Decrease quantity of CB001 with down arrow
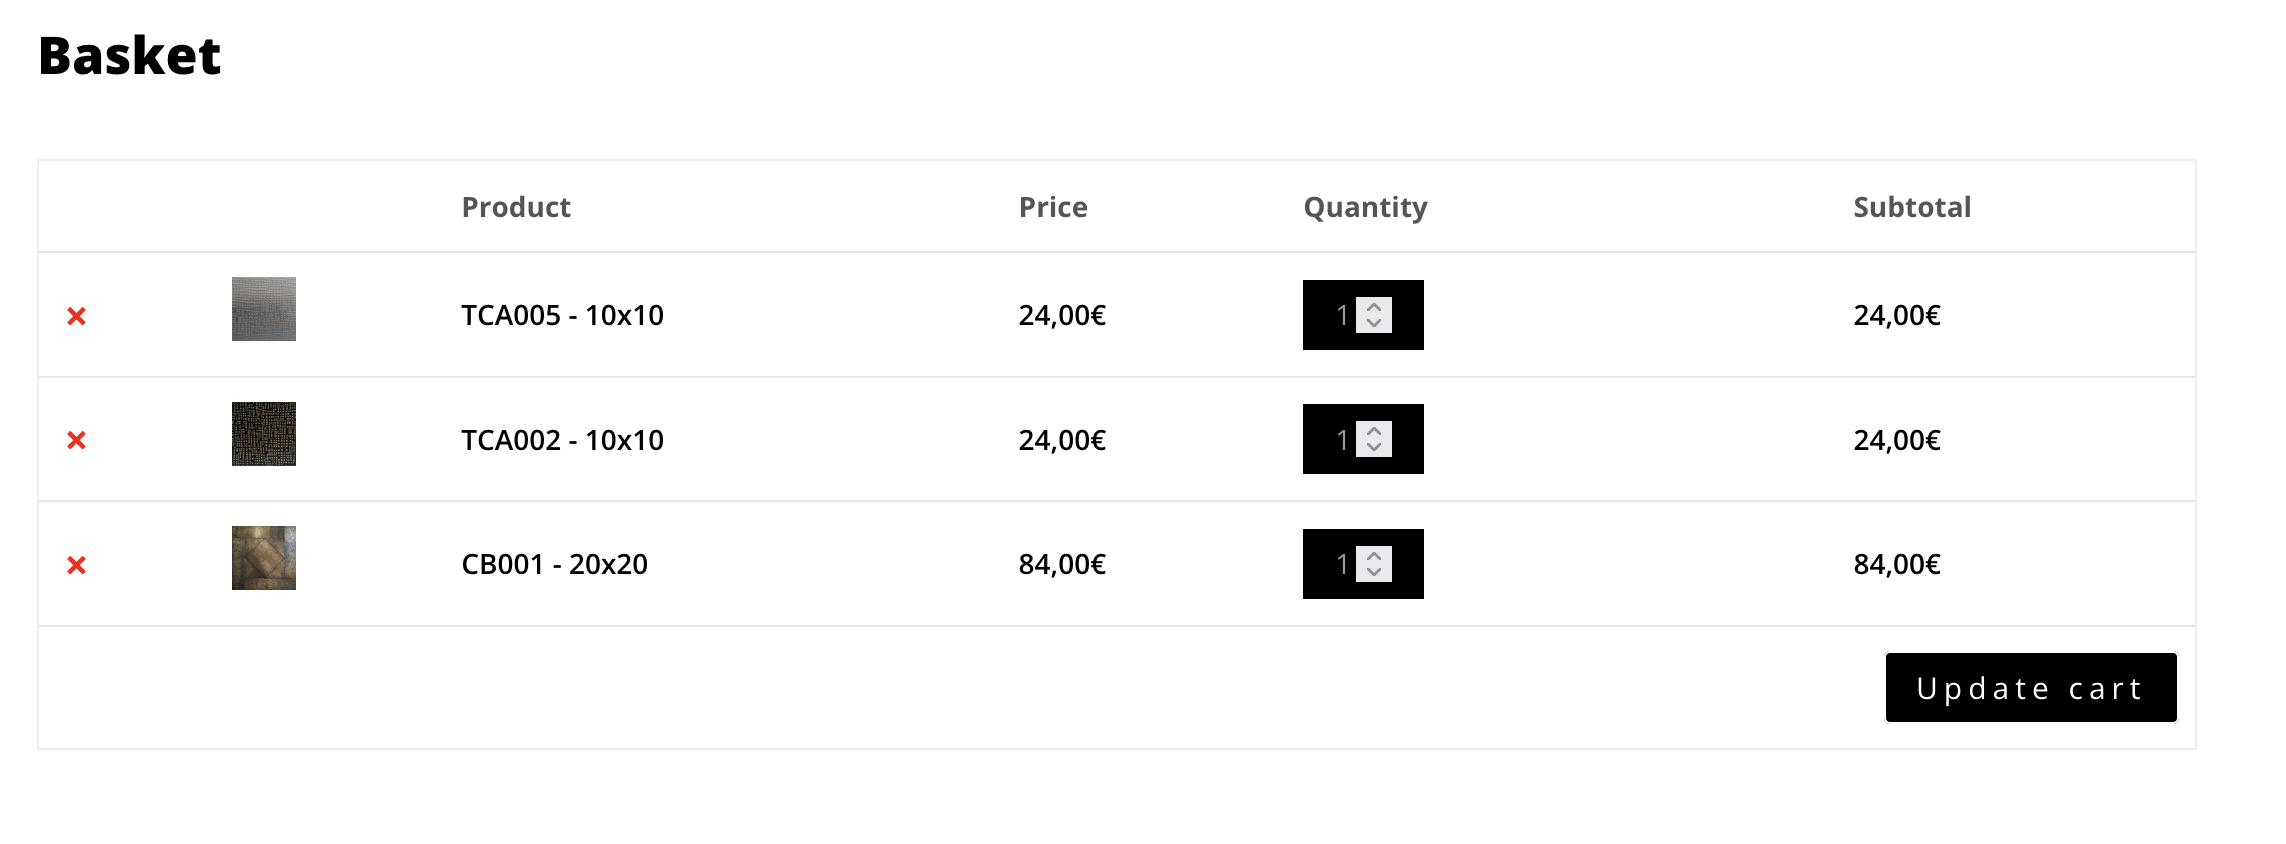The height and width of the screenshot is (844, 2286). pos(1374,572)
